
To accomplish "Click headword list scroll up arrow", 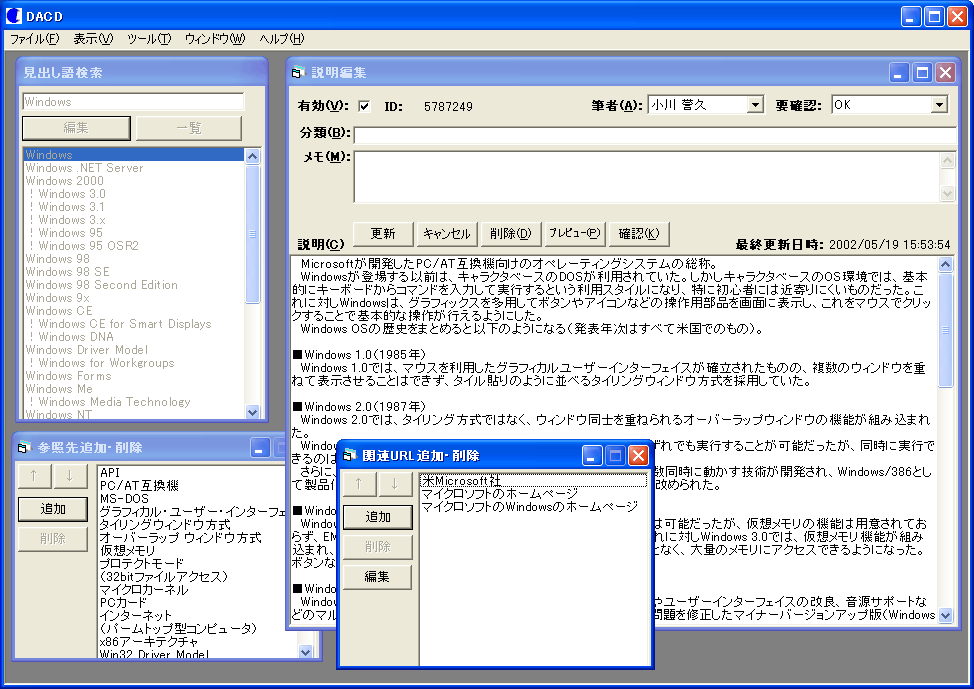I will (x=252, y=156).
